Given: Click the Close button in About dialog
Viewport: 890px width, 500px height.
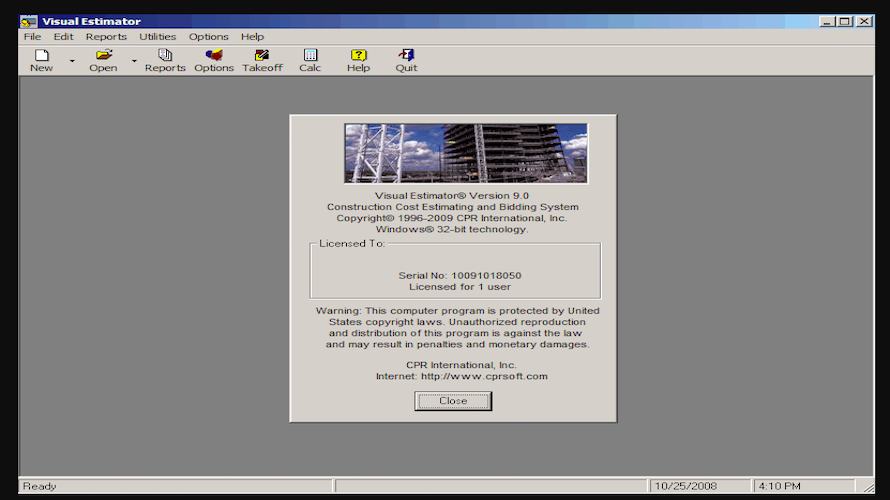Looking at the screenshot, I should (453, 401).
